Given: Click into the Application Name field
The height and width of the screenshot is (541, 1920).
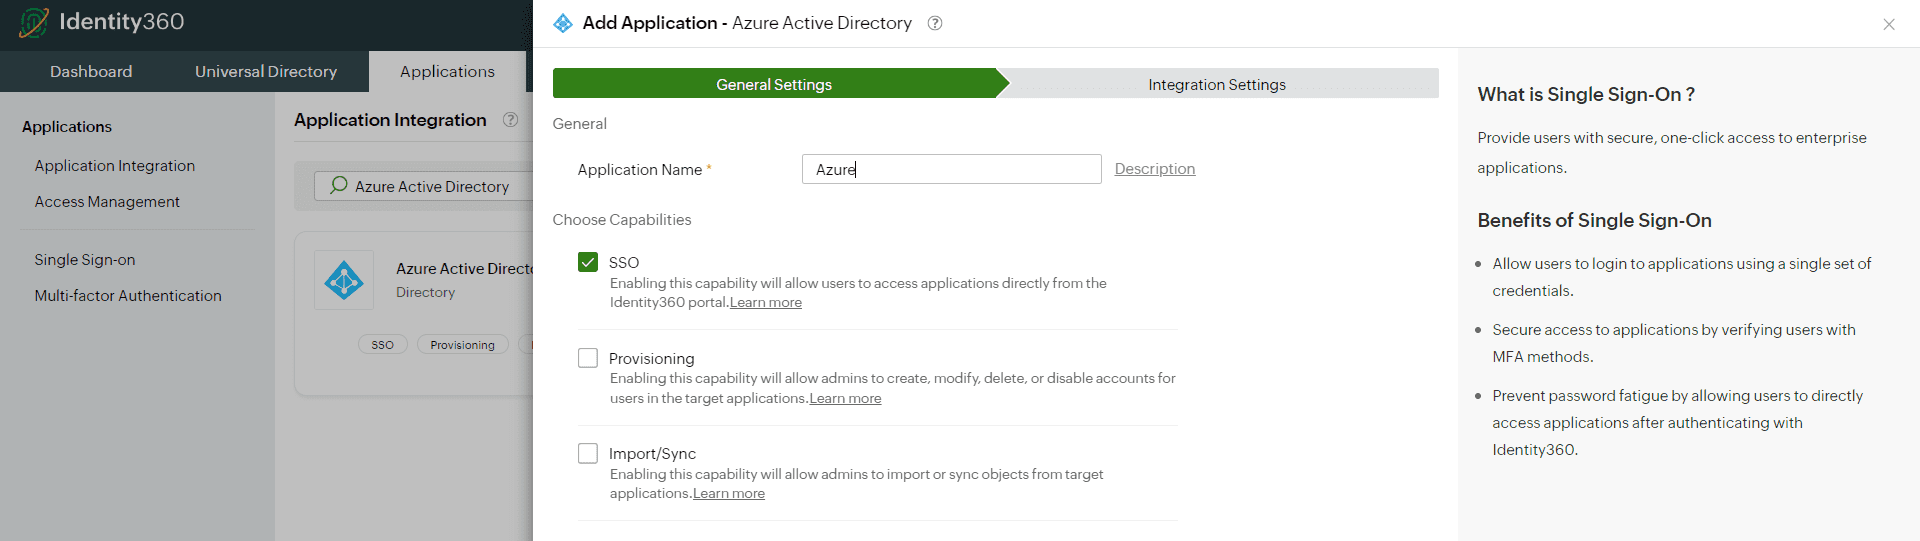Looking at the screenshot, I should pyautogui.click(x=950, y=169).
